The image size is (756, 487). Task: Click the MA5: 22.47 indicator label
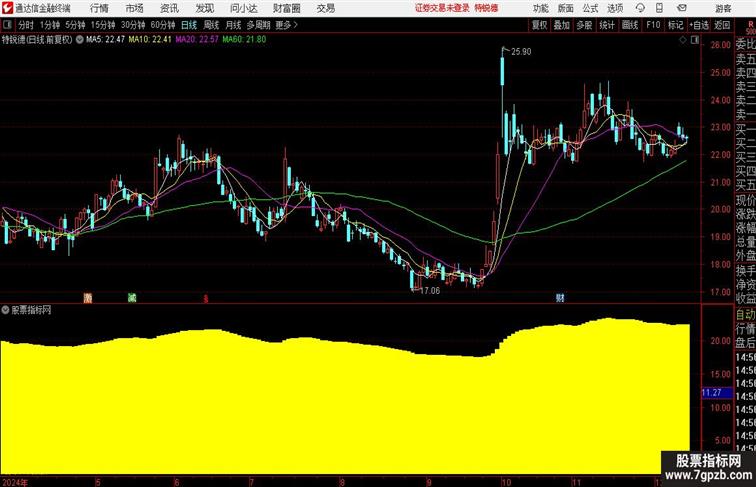pos(105,40)
